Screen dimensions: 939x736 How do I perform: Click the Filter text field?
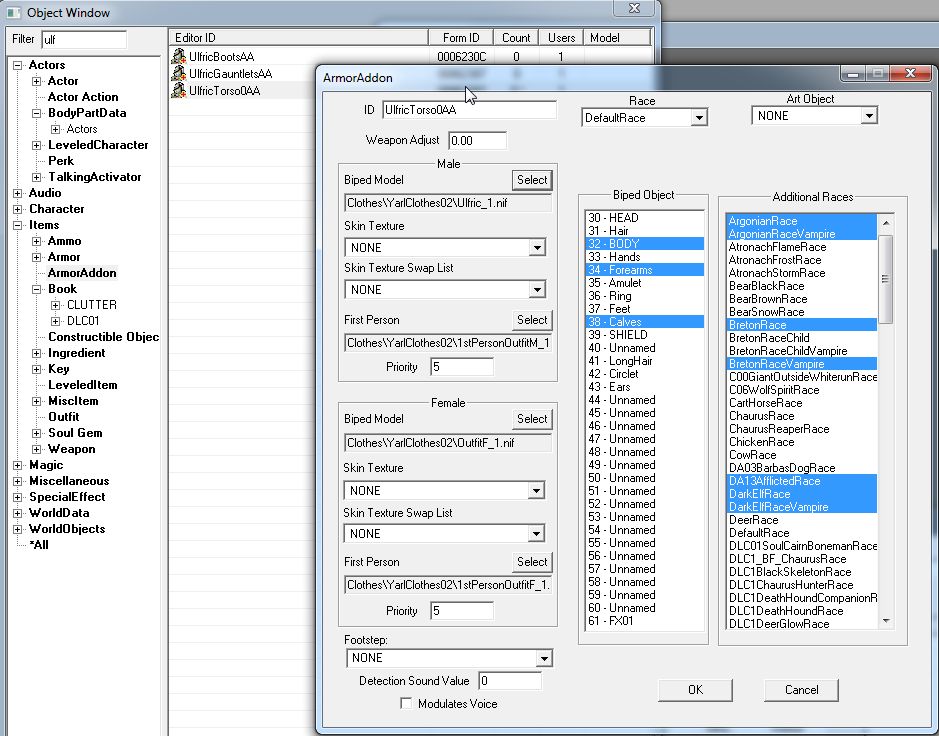(84, 40)
